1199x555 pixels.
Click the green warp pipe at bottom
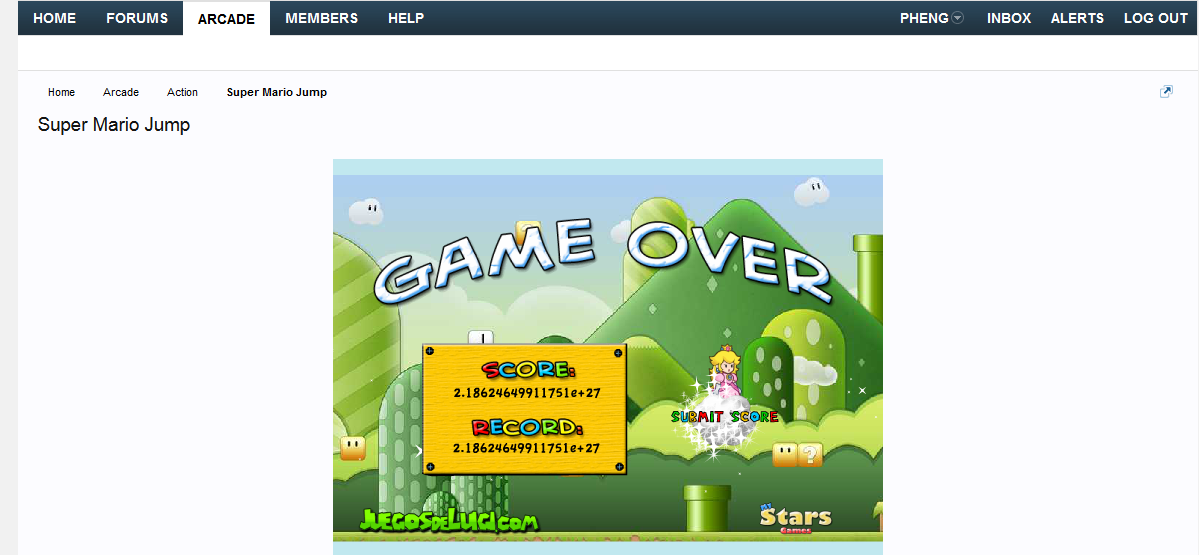[x=707, y=508]
